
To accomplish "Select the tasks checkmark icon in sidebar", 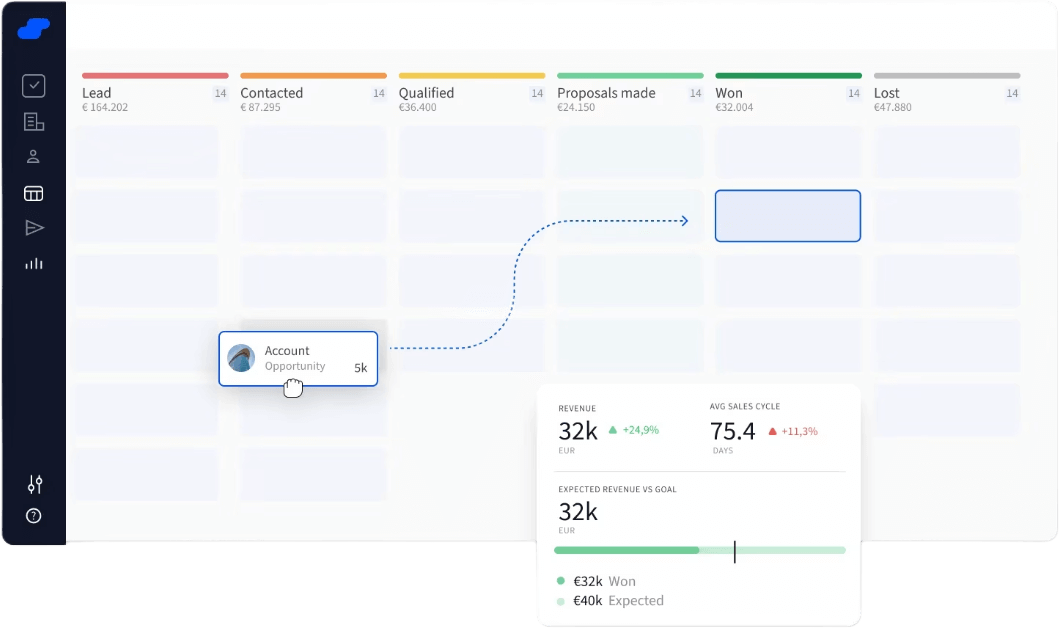I will tap(33, 86).
